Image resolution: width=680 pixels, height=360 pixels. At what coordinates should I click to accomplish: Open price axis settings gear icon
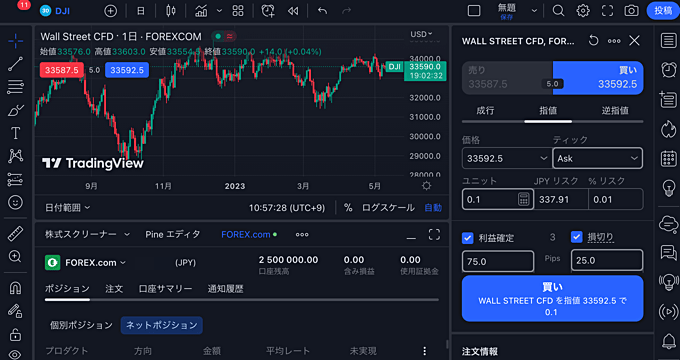point(426,186)
